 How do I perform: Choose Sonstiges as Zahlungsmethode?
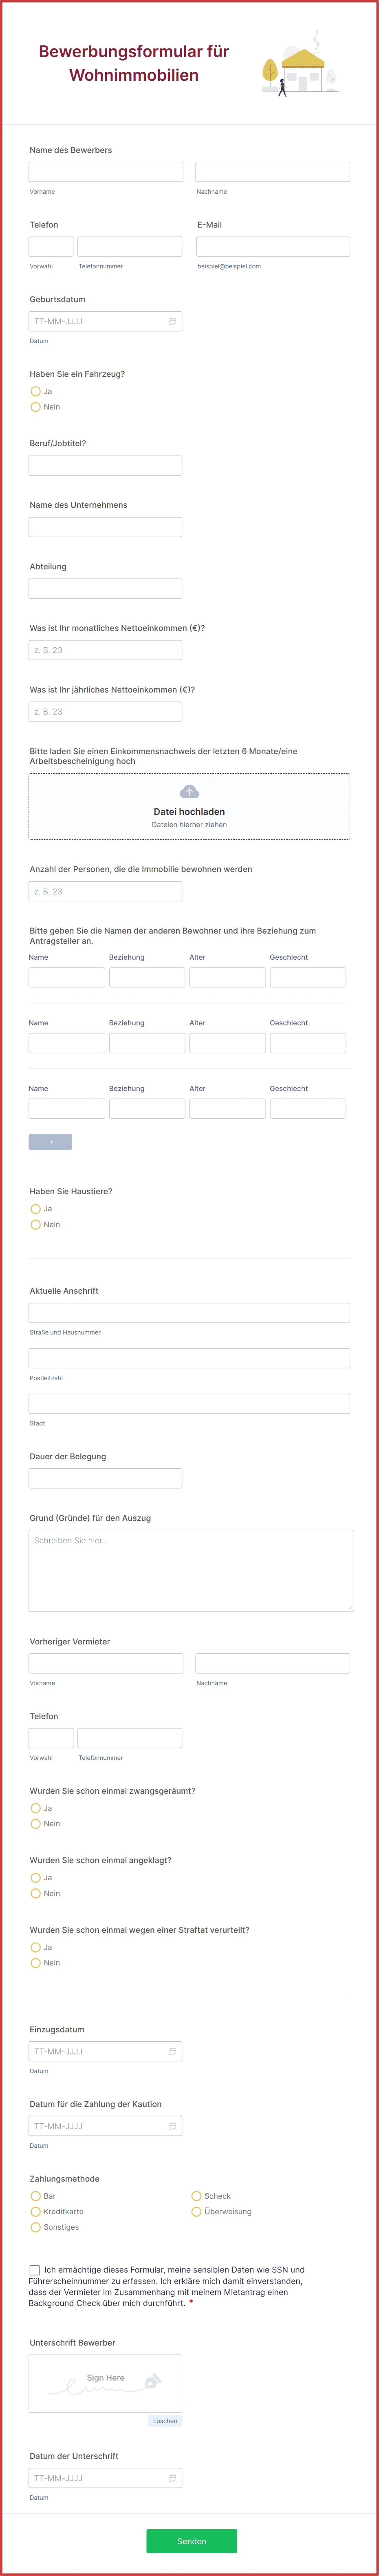35,2227
